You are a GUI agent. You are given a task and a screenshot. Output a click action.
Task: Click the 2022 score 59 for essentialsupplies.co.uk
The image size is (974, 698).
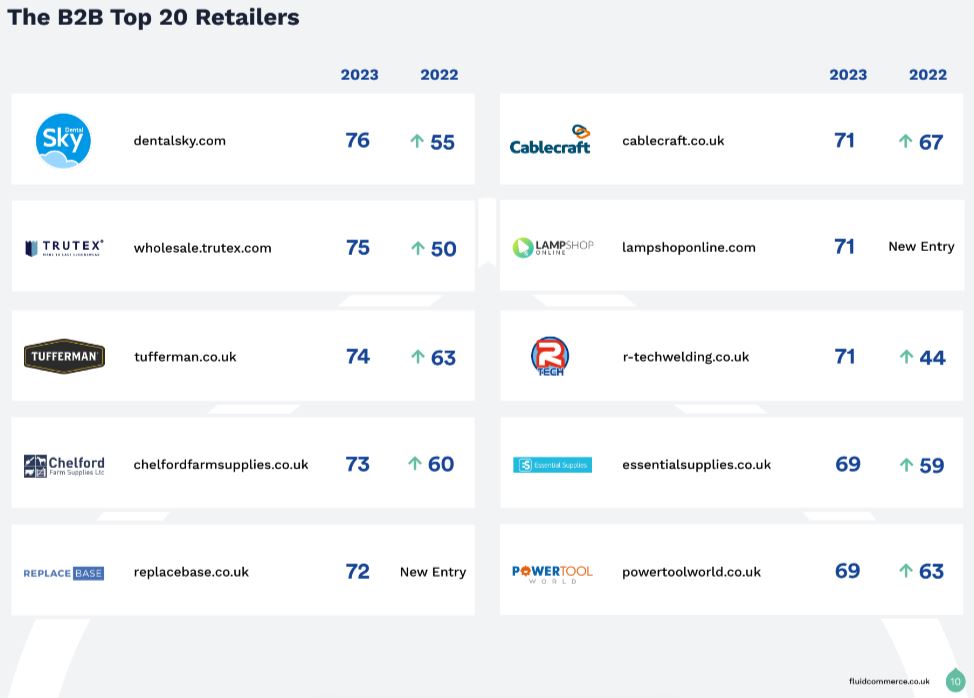pos(932,465)
